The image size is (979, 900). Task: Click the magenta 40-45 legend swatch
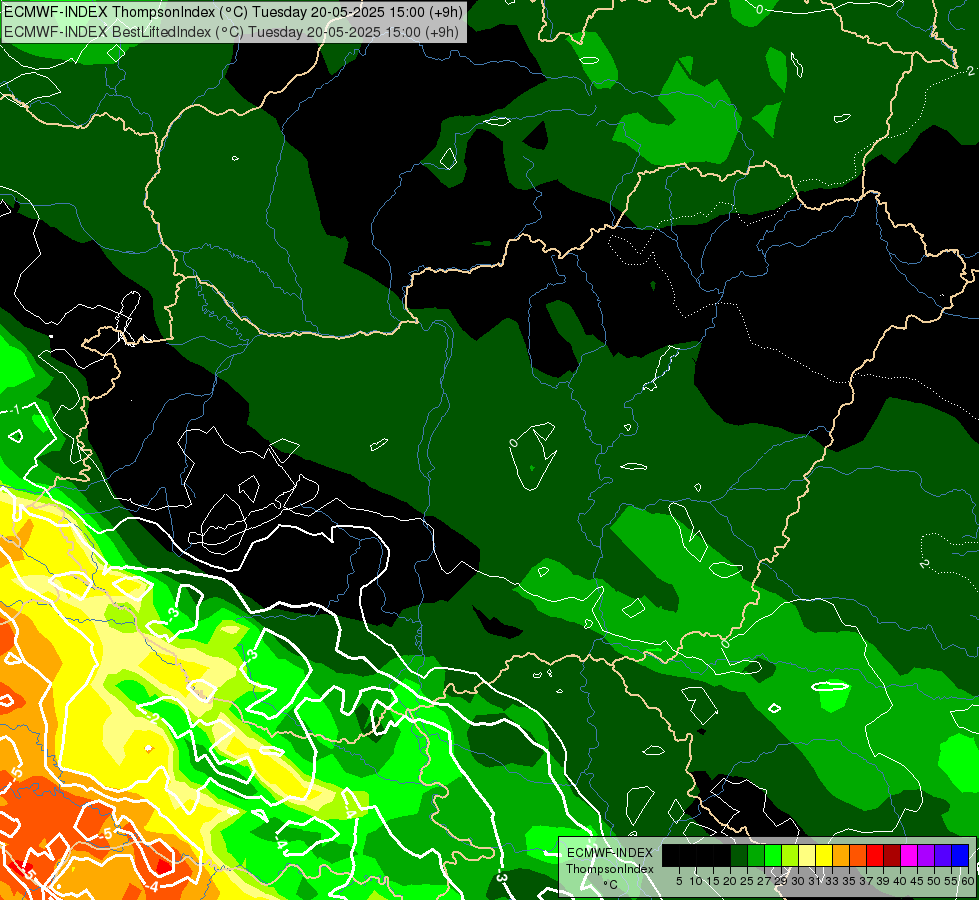[x=909, y=855]
